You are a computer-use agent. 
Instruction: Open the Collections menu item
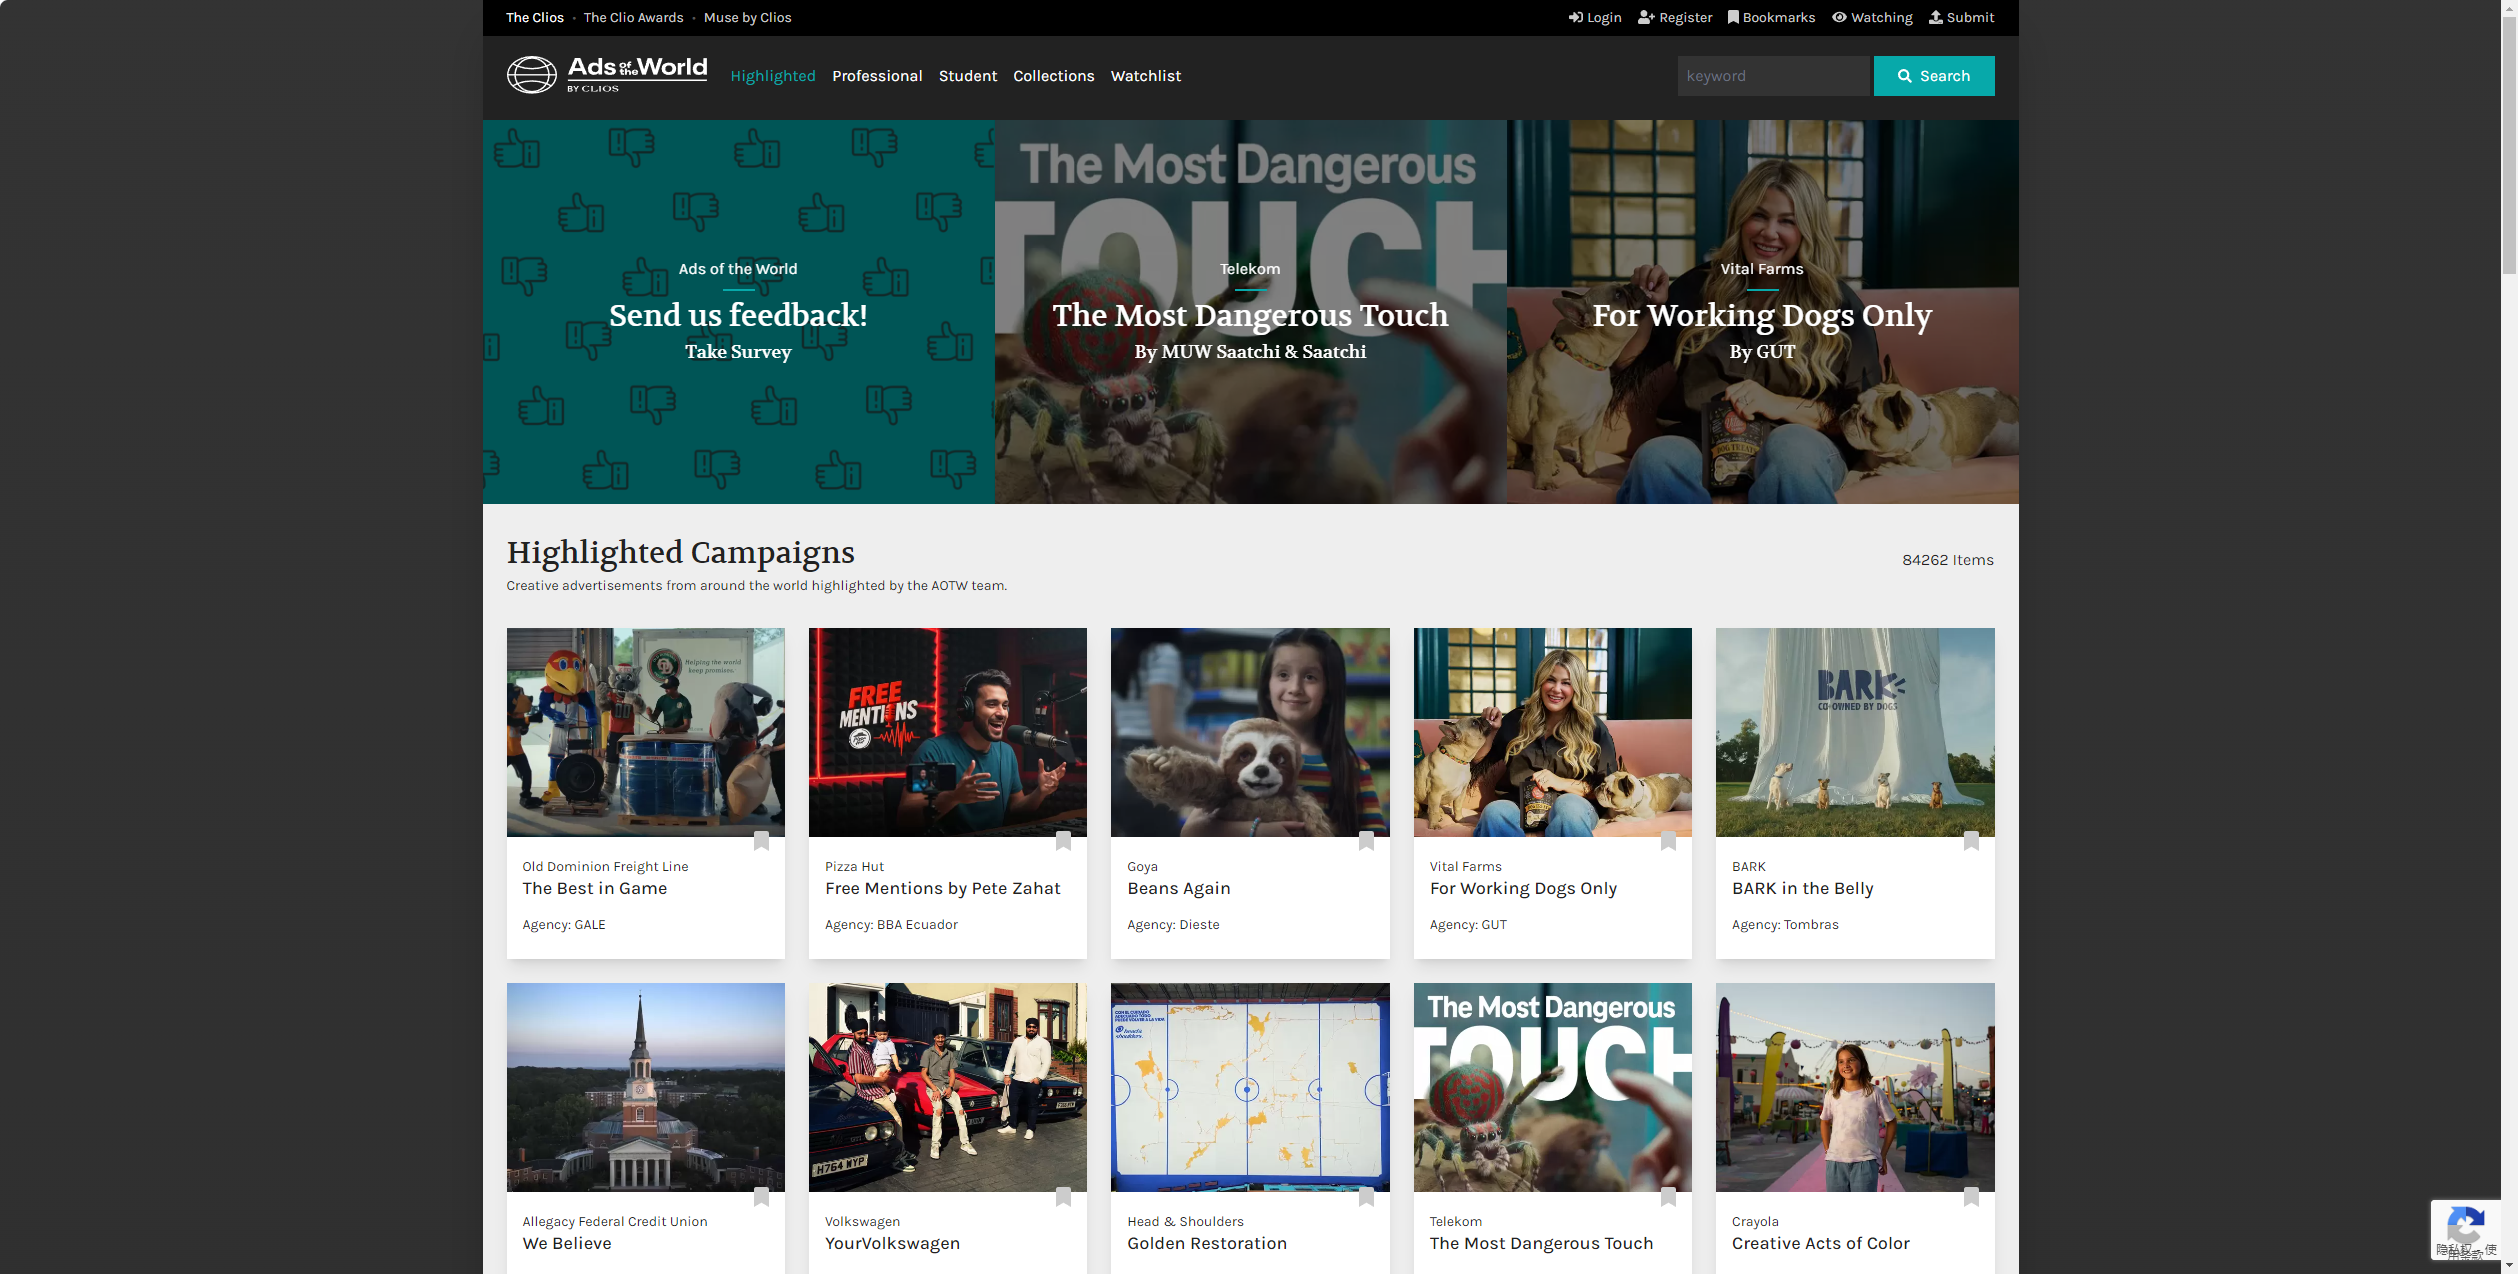1053,76
